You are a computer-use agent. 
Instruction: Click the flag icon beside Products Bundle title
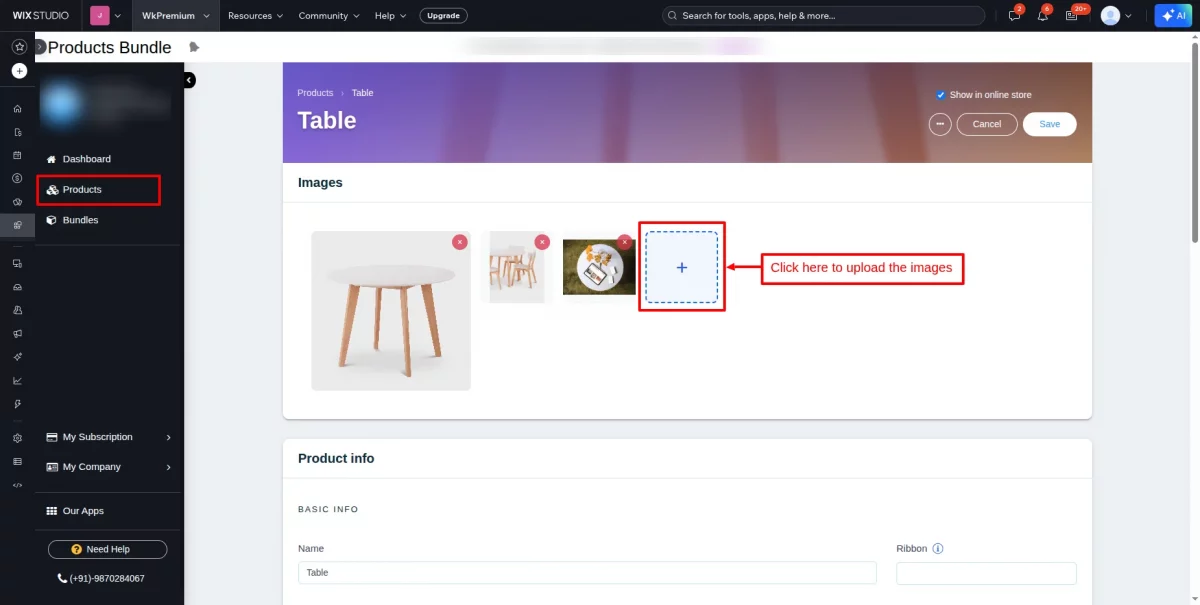click(193, 46)
